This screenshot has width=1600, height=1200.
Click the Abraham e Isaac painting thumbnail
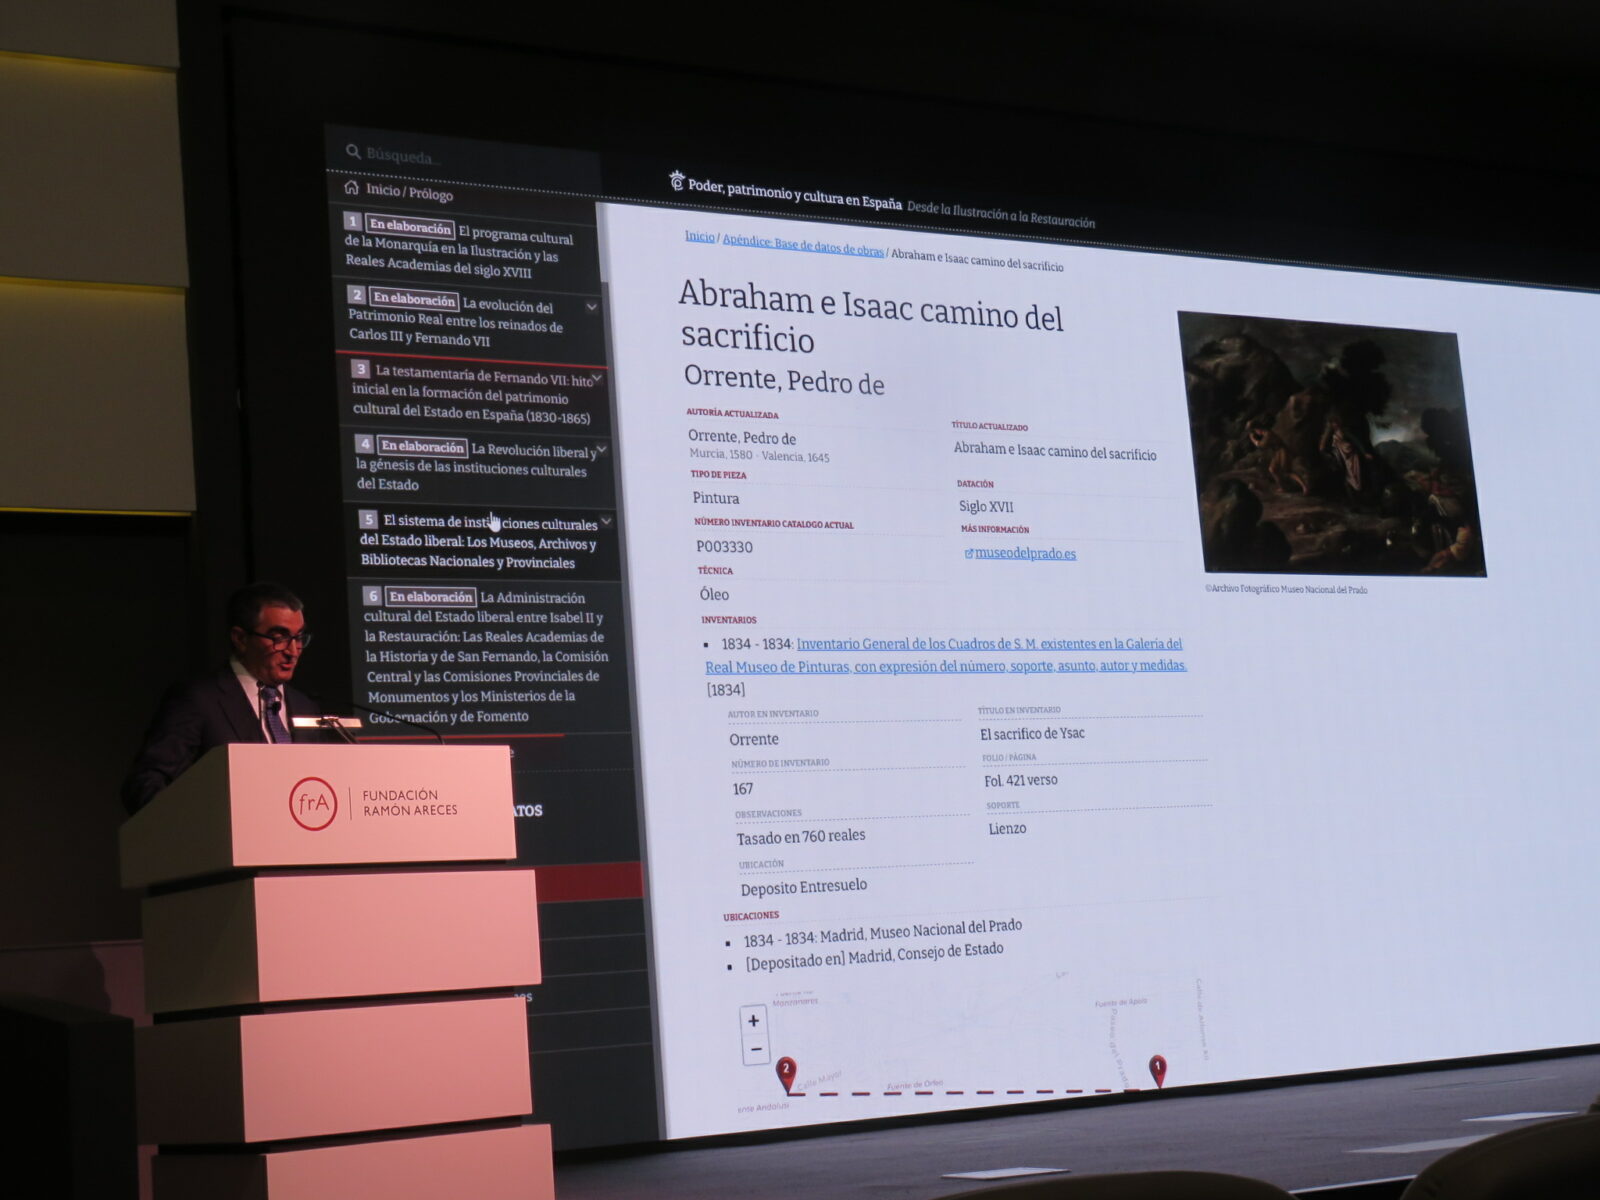coord(1331,444)
